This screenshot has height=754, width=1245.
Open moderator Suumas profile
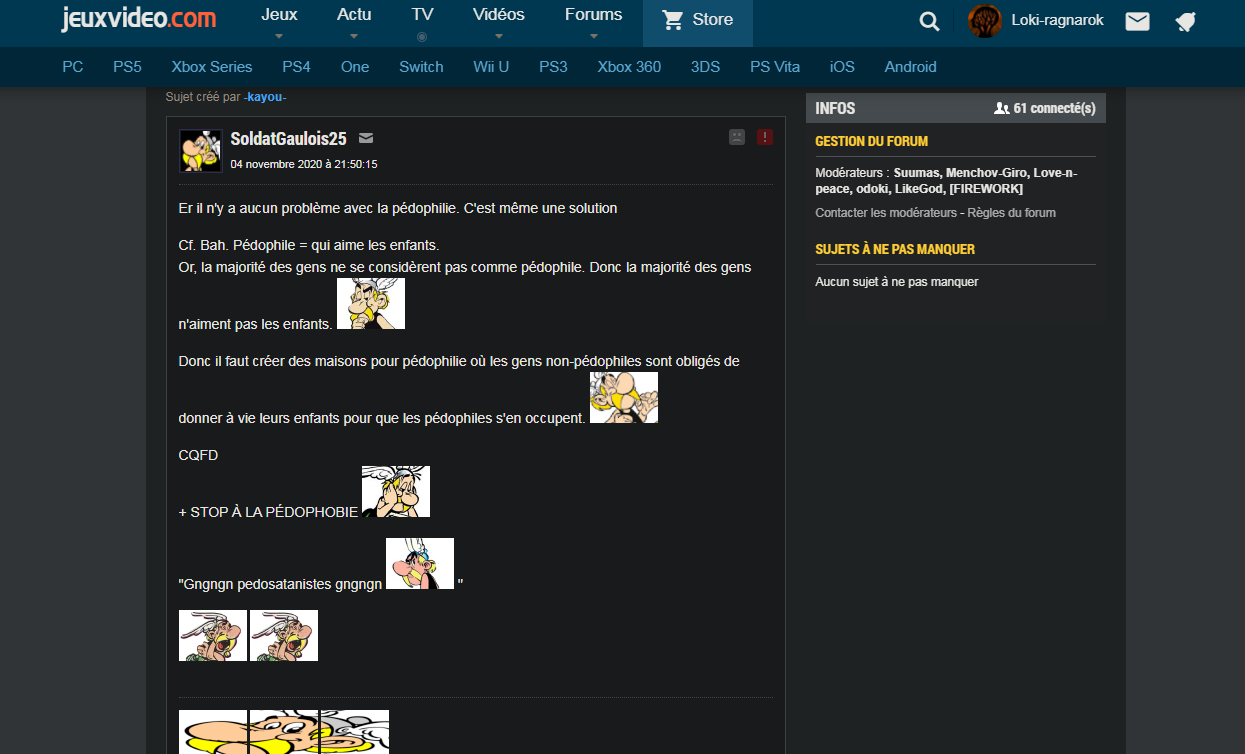(917, 173)
